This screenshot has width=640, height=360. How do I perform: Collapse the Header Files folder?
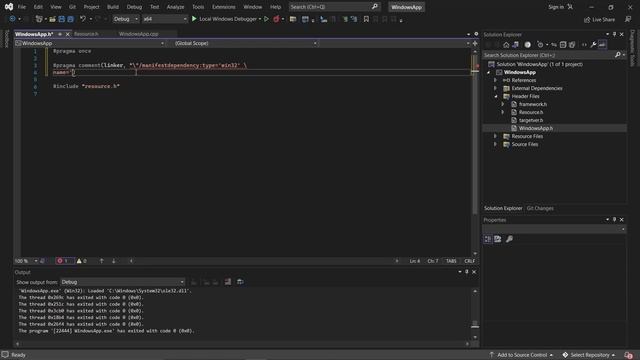click(496, 96)
